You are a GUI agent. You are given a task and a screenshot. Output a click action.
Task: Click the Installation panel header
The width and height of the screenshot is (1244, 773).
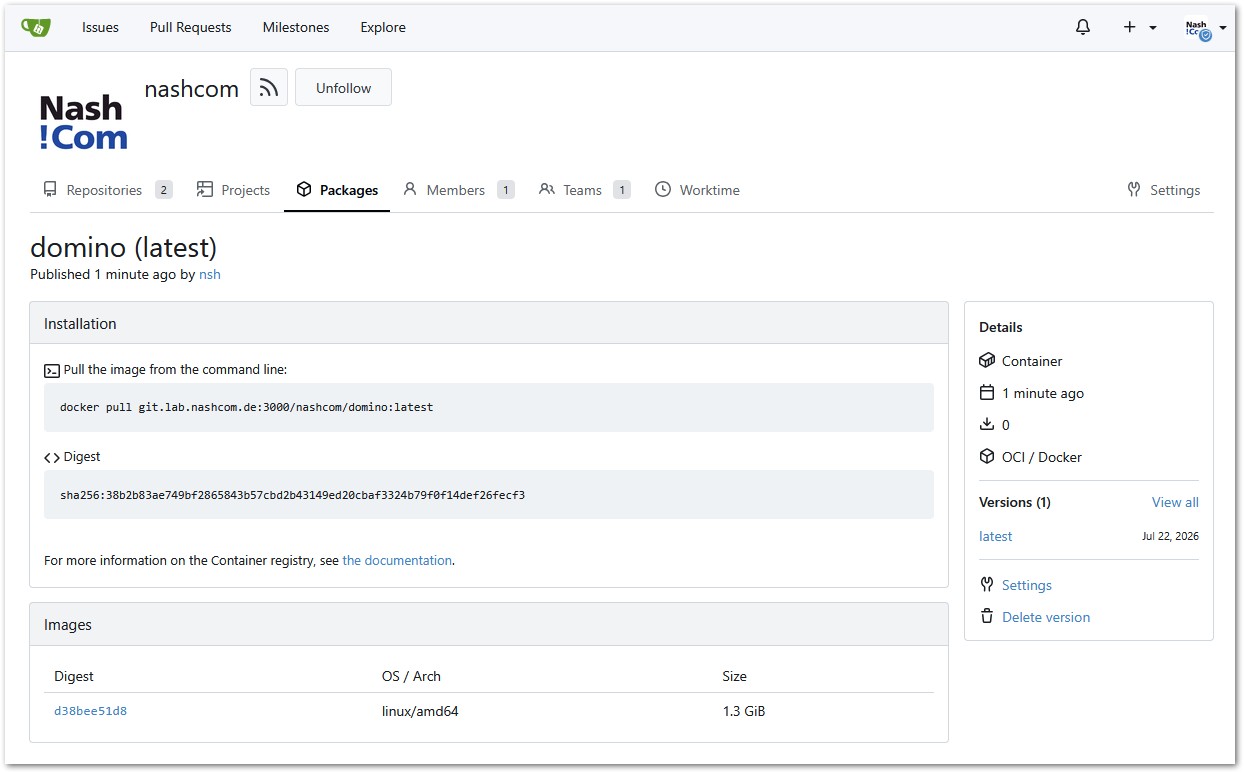(489, 323)
